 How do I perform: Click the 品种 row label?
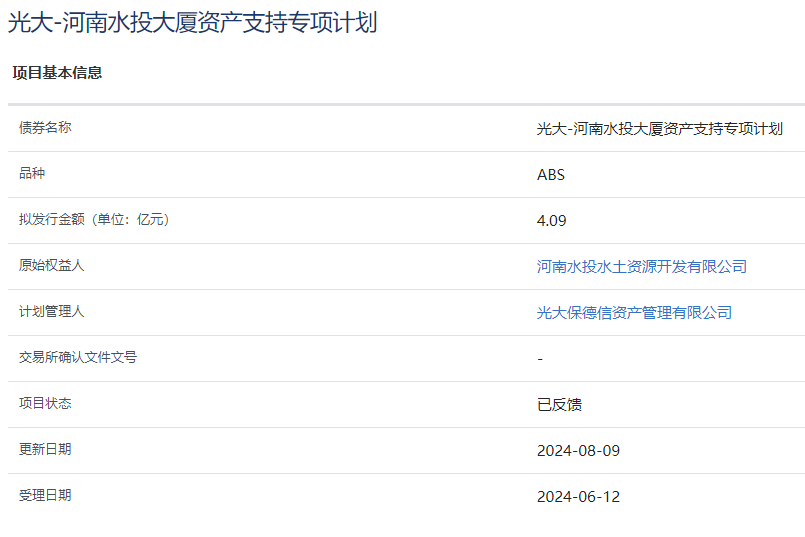click(x=32, y=174)
